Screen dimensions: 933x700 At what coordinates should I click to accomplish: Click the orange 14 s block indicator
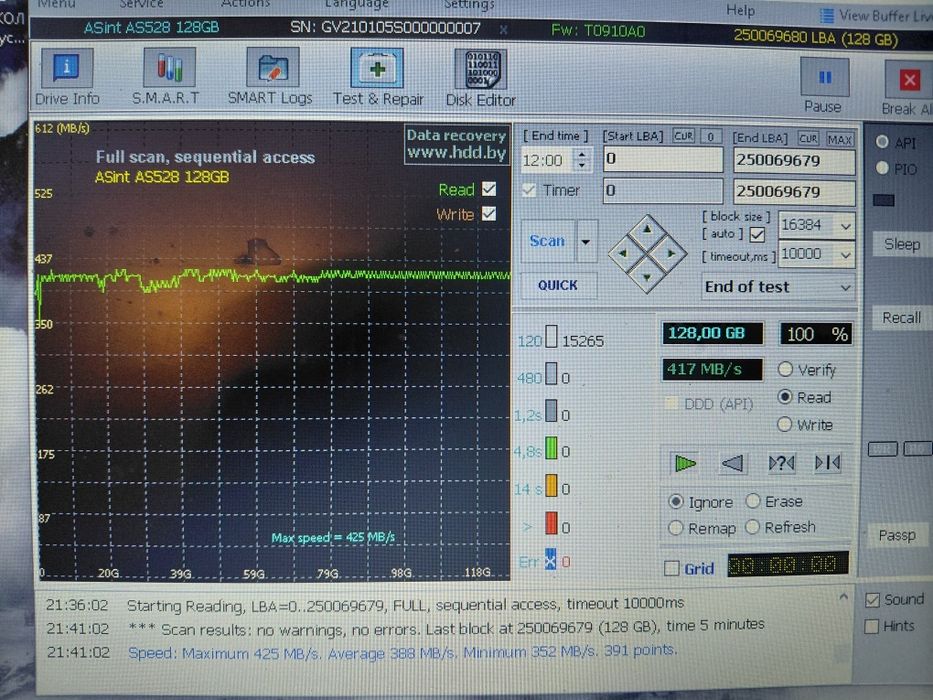pyautogui.click(x=552, y=485)
